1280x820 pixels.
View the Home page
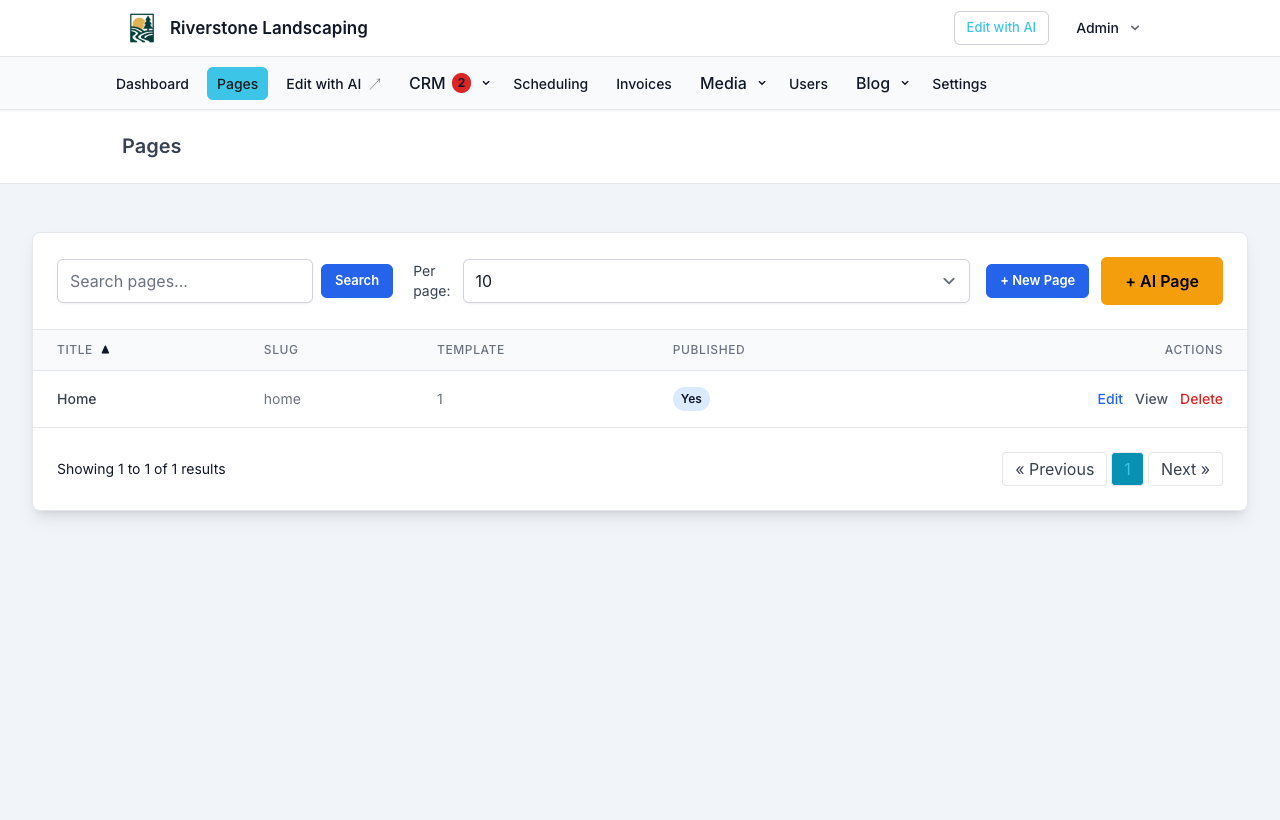pyautogui.click(x=1151, y=399)
